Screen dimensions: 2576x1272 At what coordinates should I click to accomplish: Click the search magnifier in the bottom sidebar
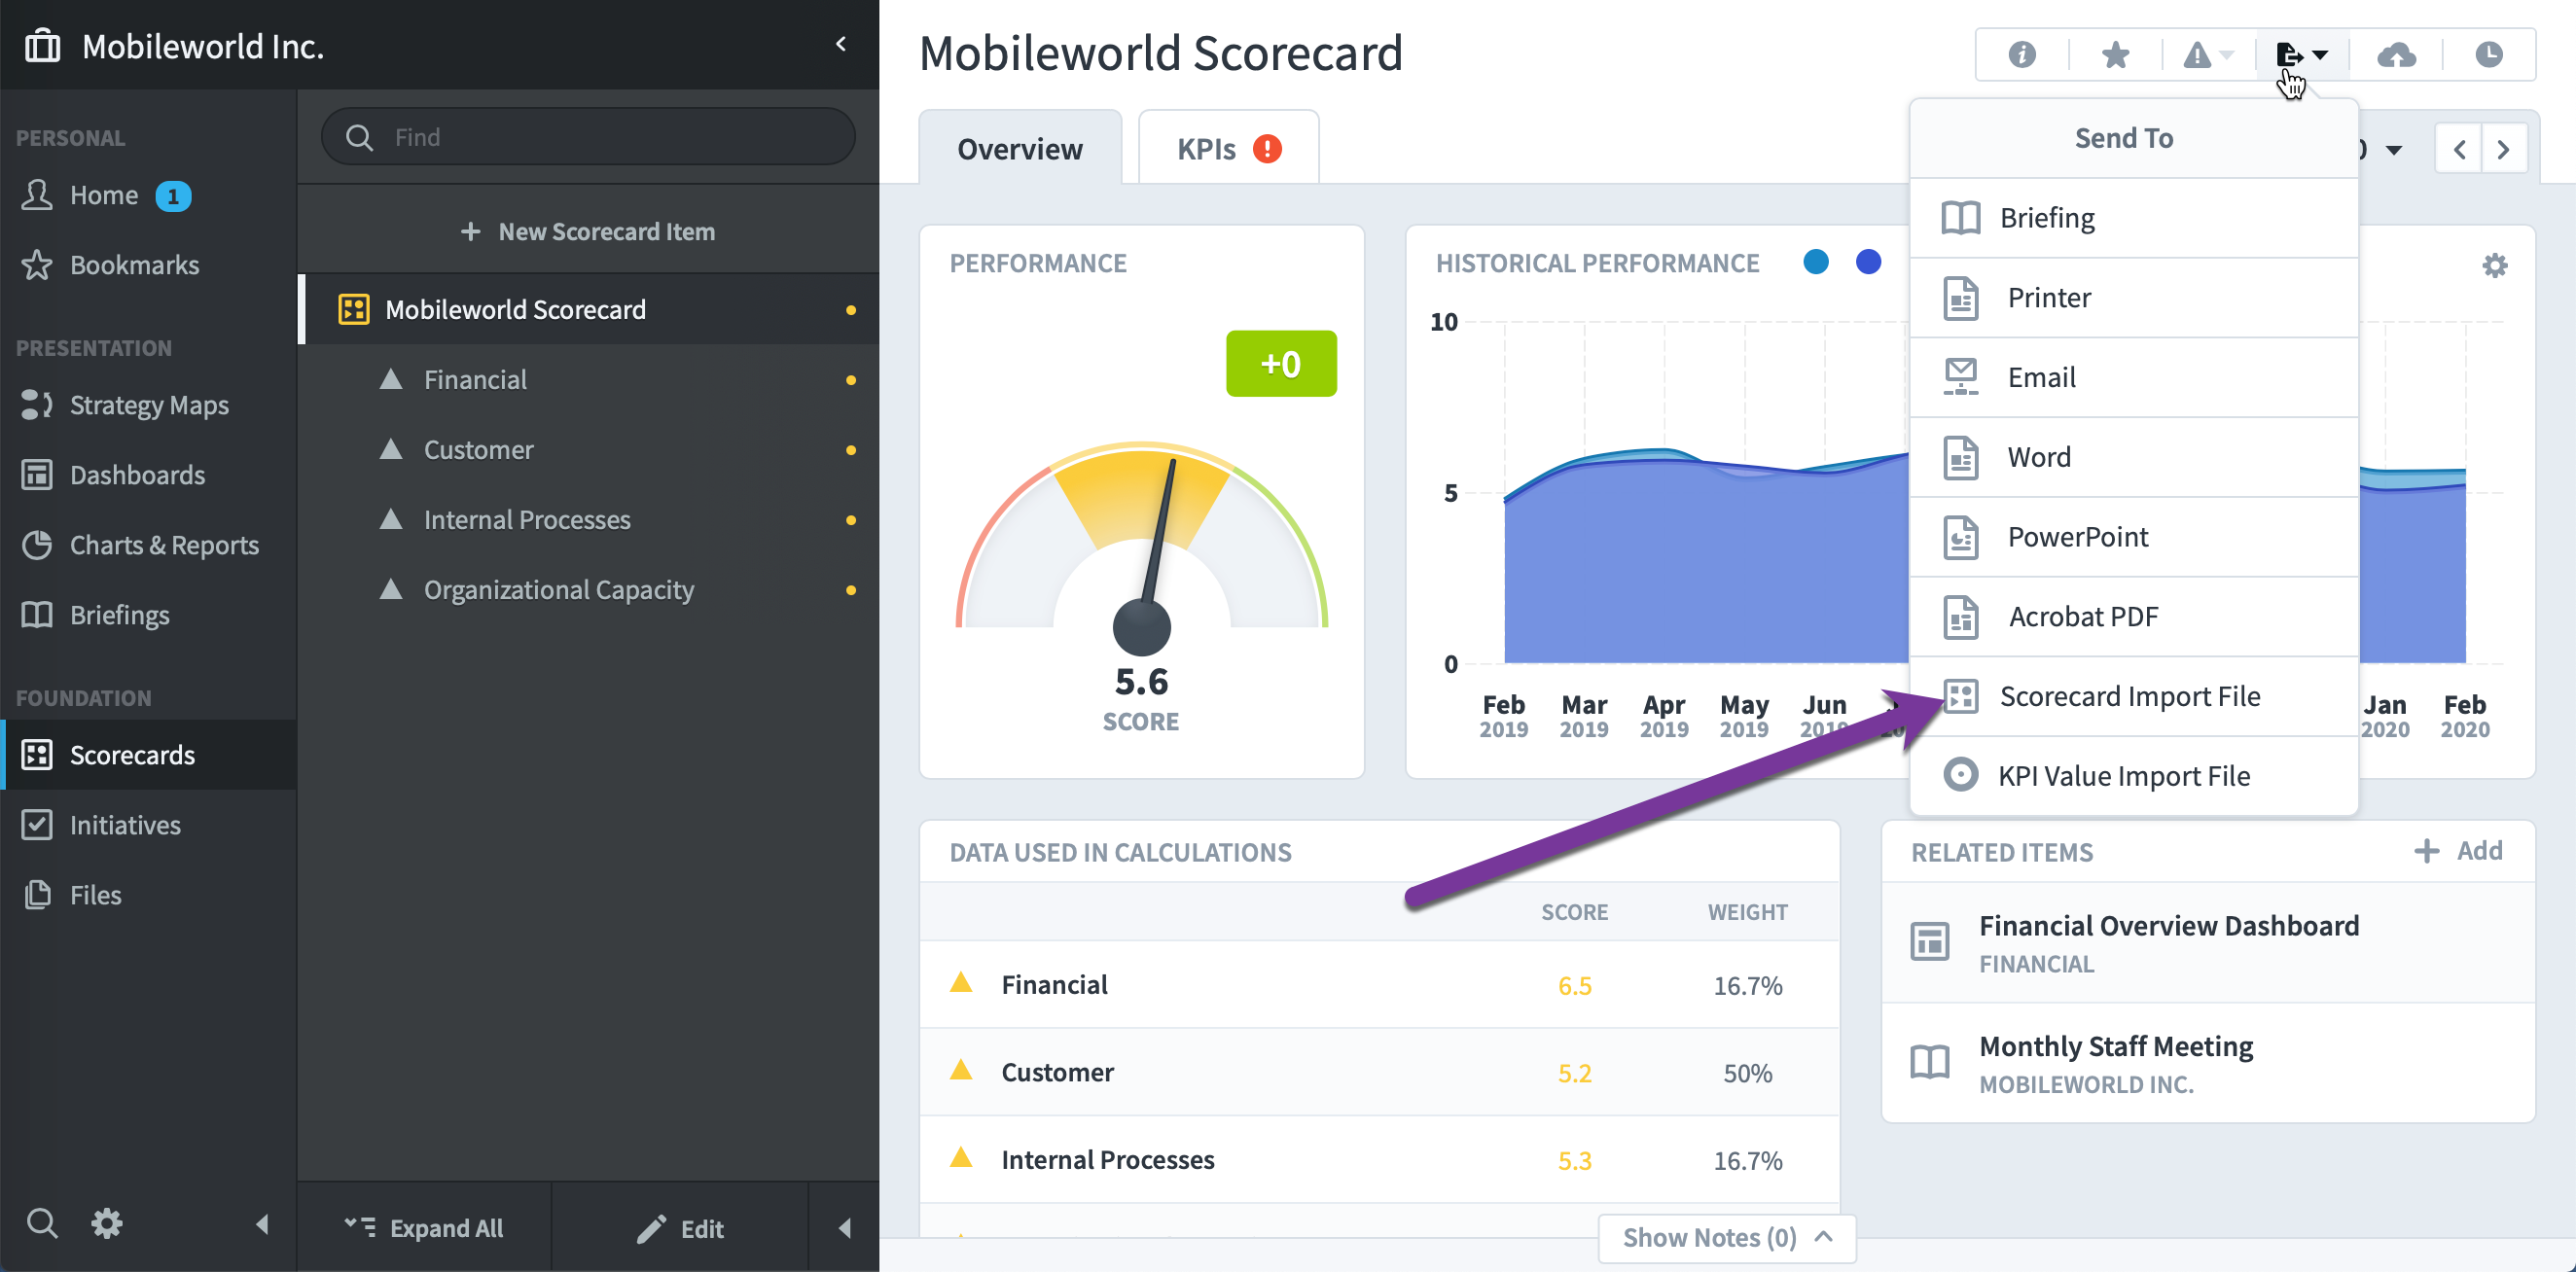pyautogui.click(x=42, y=1223)
